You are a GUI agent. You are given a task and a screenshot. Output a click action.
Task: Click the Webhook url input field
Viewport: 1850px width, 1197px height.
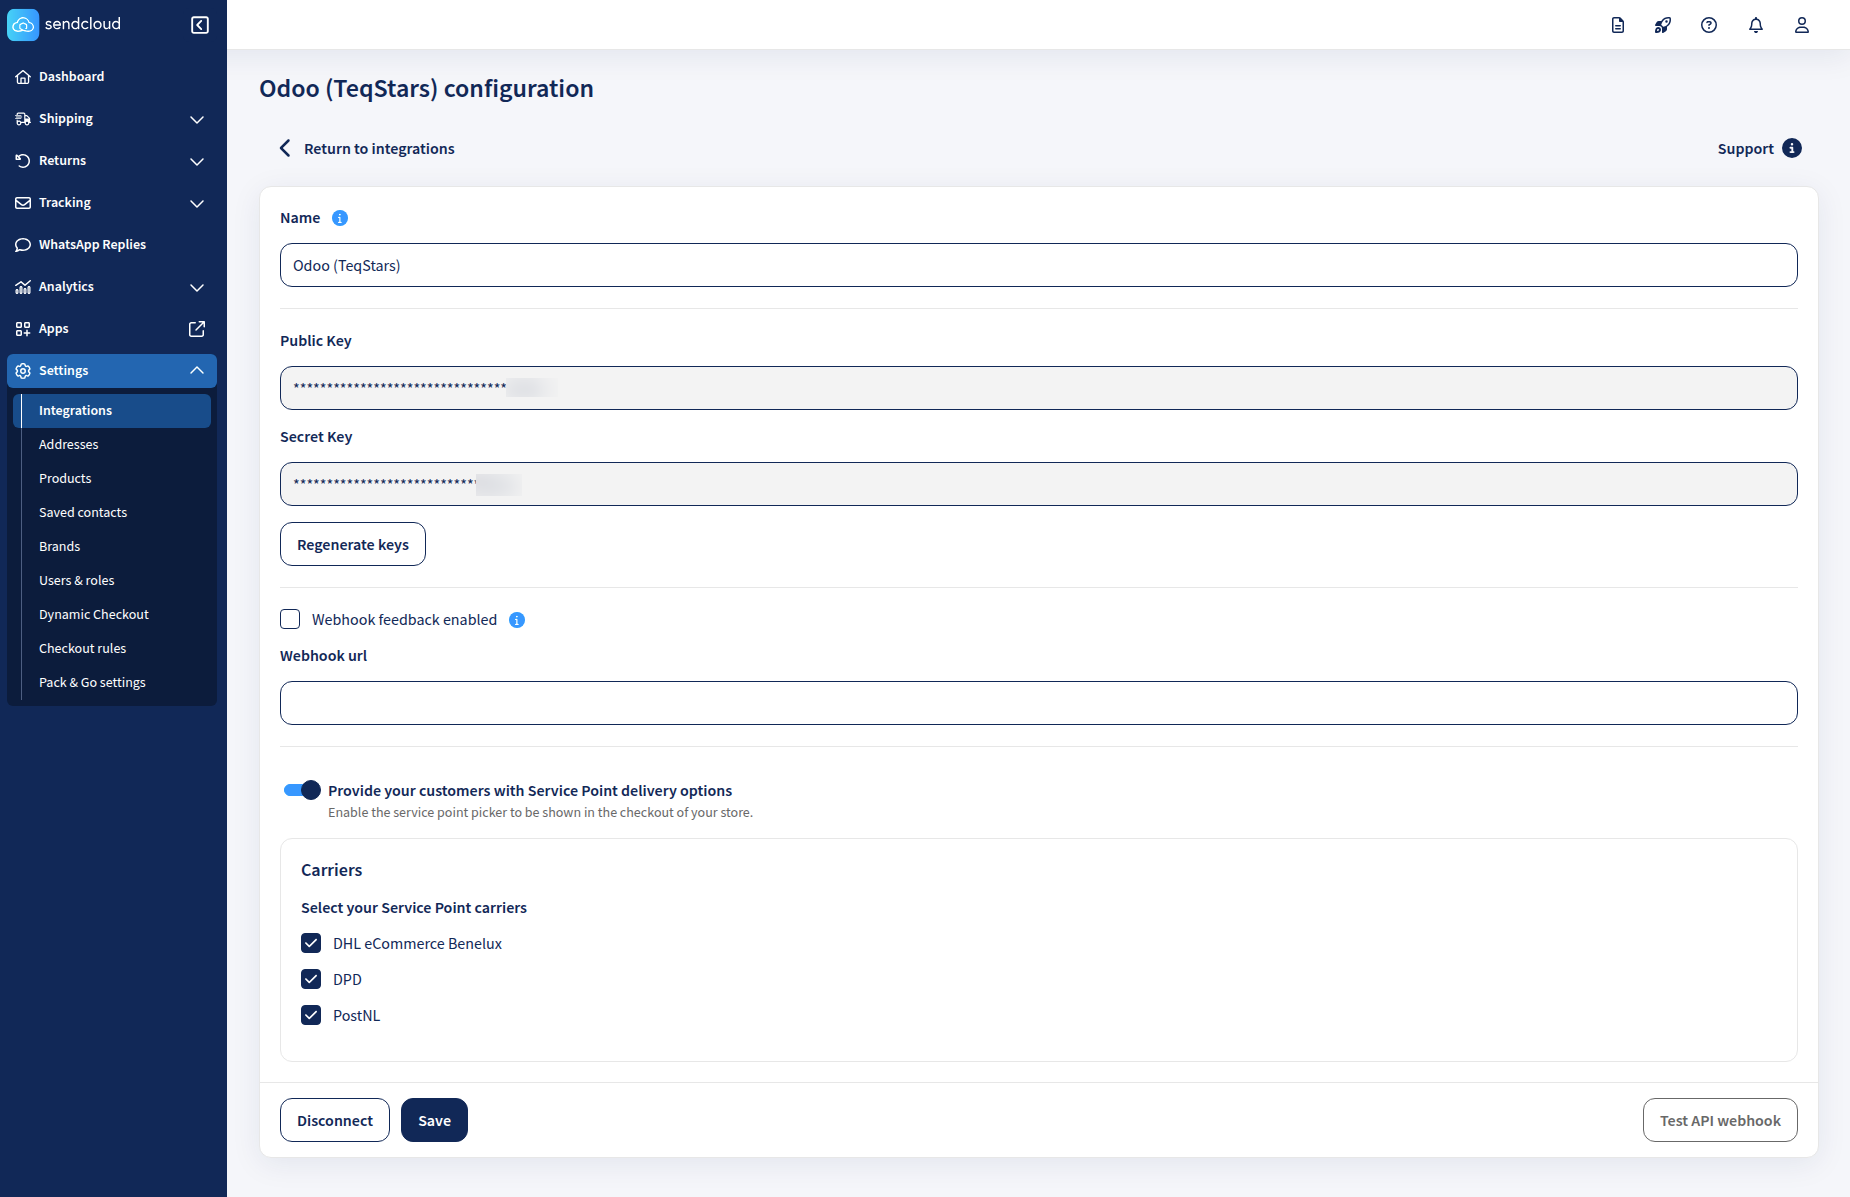[1038, 703]
